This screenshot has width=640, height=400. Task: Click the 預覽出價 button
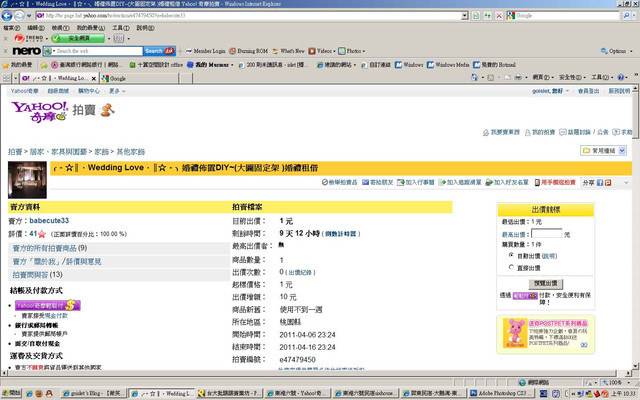tap(545, 283)
